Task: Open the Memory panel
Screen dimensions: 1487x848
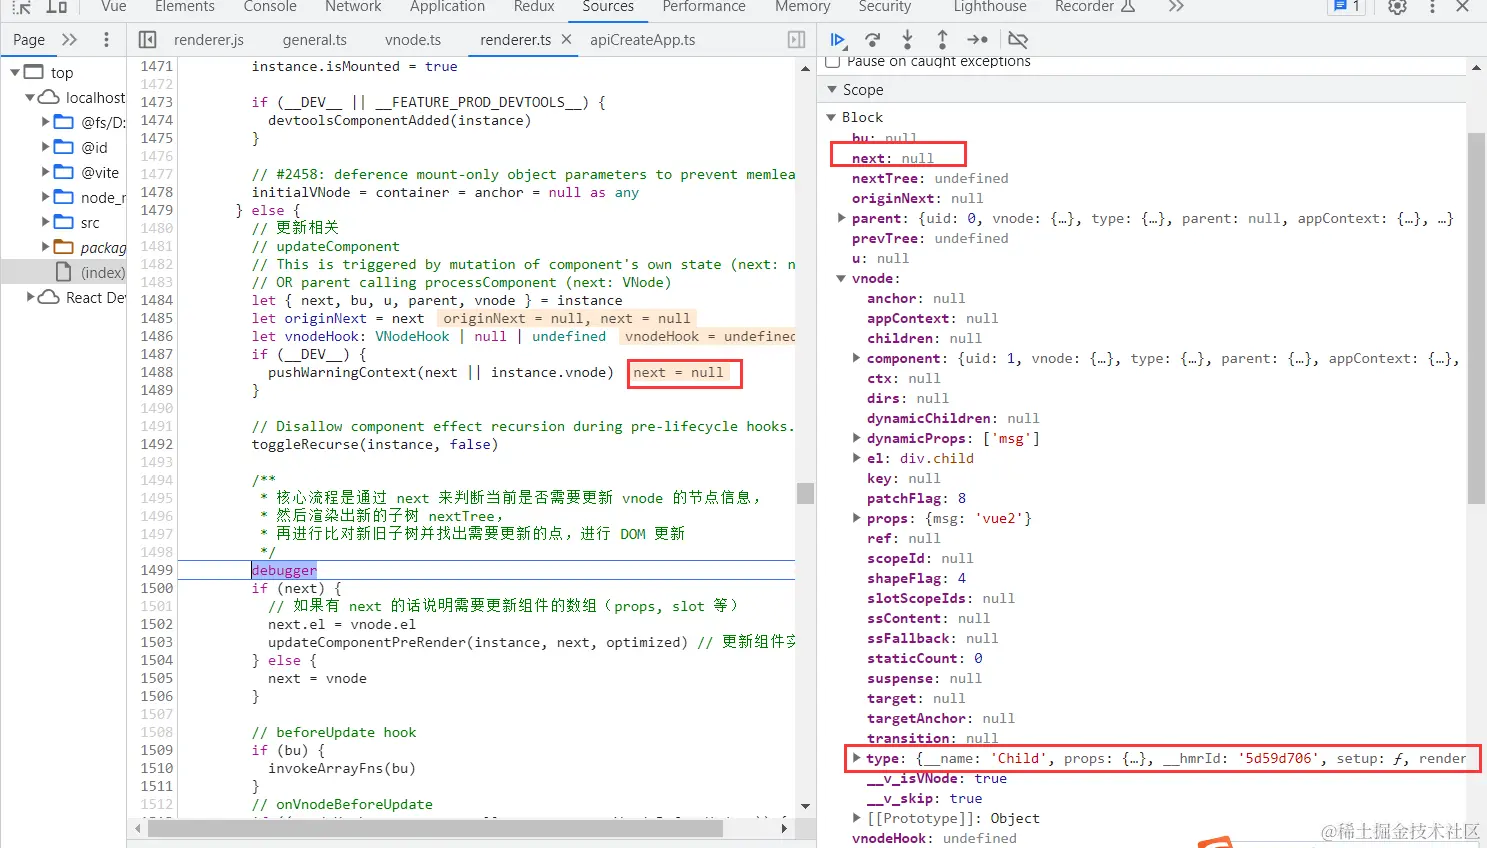Action: pyautogui.click(x=803, y=7)
